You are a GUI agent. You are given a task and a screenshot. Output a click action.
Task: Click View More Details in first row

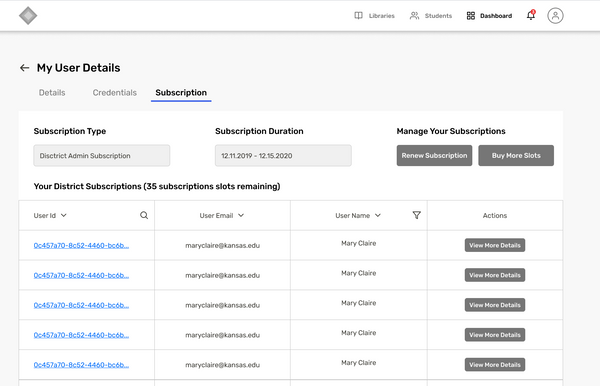[x=495, y=245]
